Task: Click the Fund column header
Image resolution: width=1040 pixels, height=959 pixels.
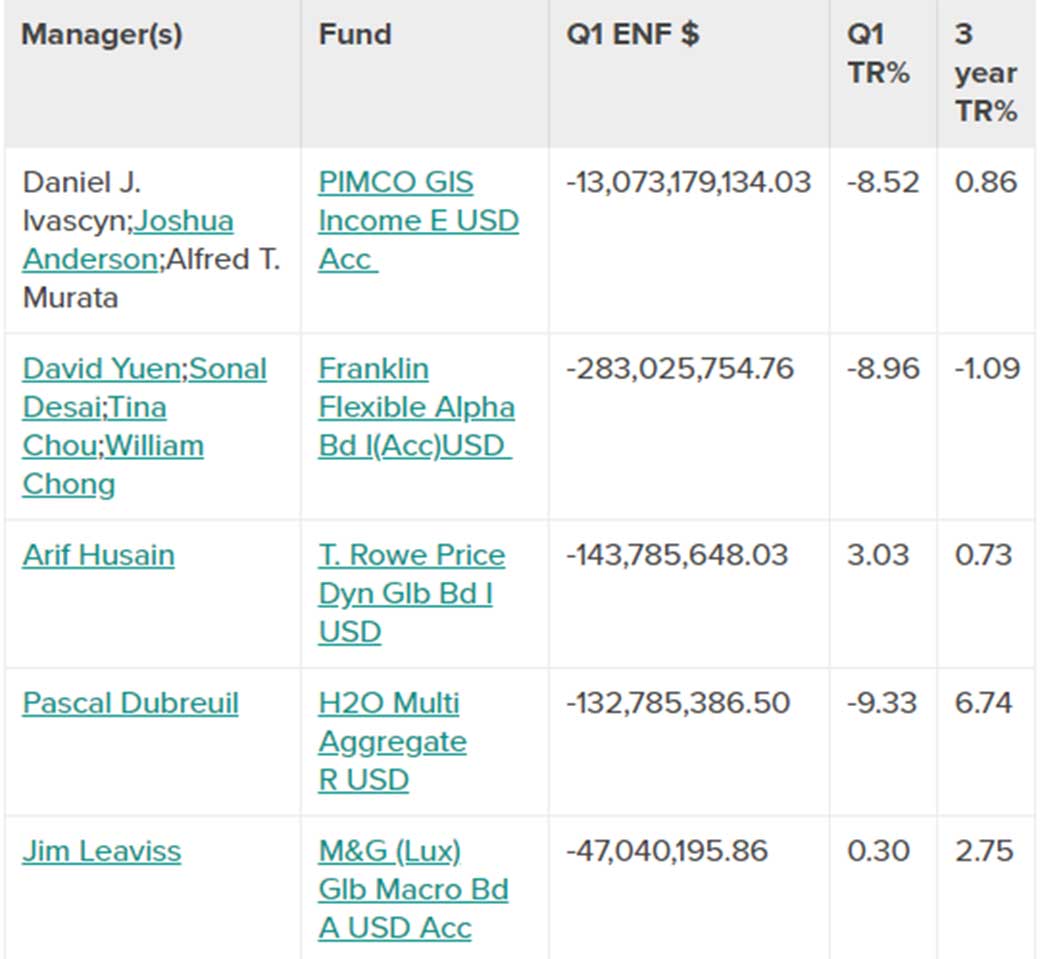Action: [356, 34]
